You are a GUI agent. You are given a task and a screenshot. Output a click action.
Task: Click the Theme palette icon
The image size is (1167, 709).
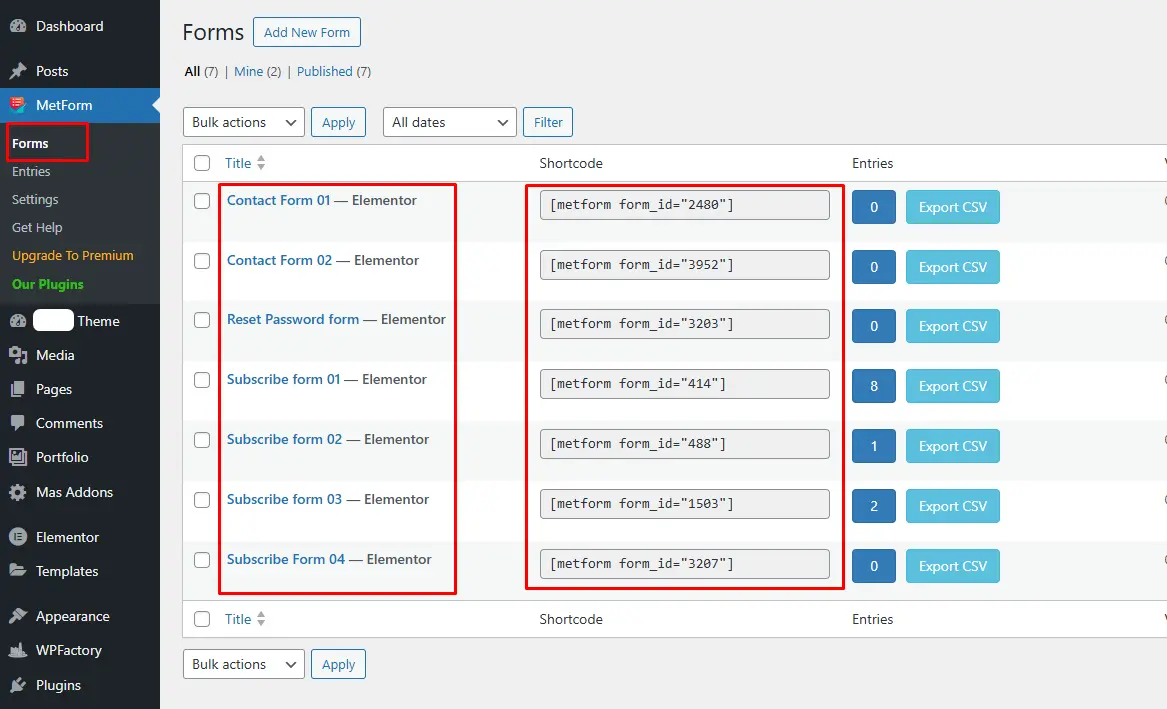click(x=18, y=321)
